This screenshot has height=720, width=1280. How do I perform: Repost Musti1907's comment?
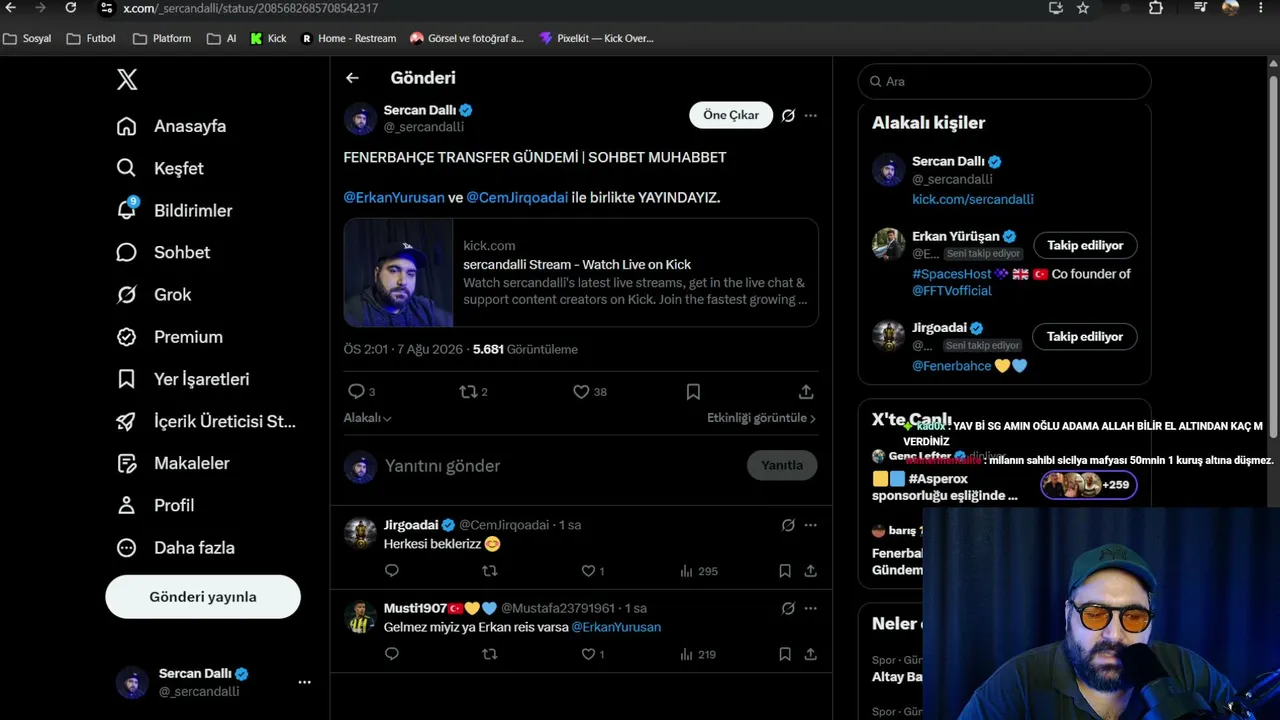click(x=489, y=654)
